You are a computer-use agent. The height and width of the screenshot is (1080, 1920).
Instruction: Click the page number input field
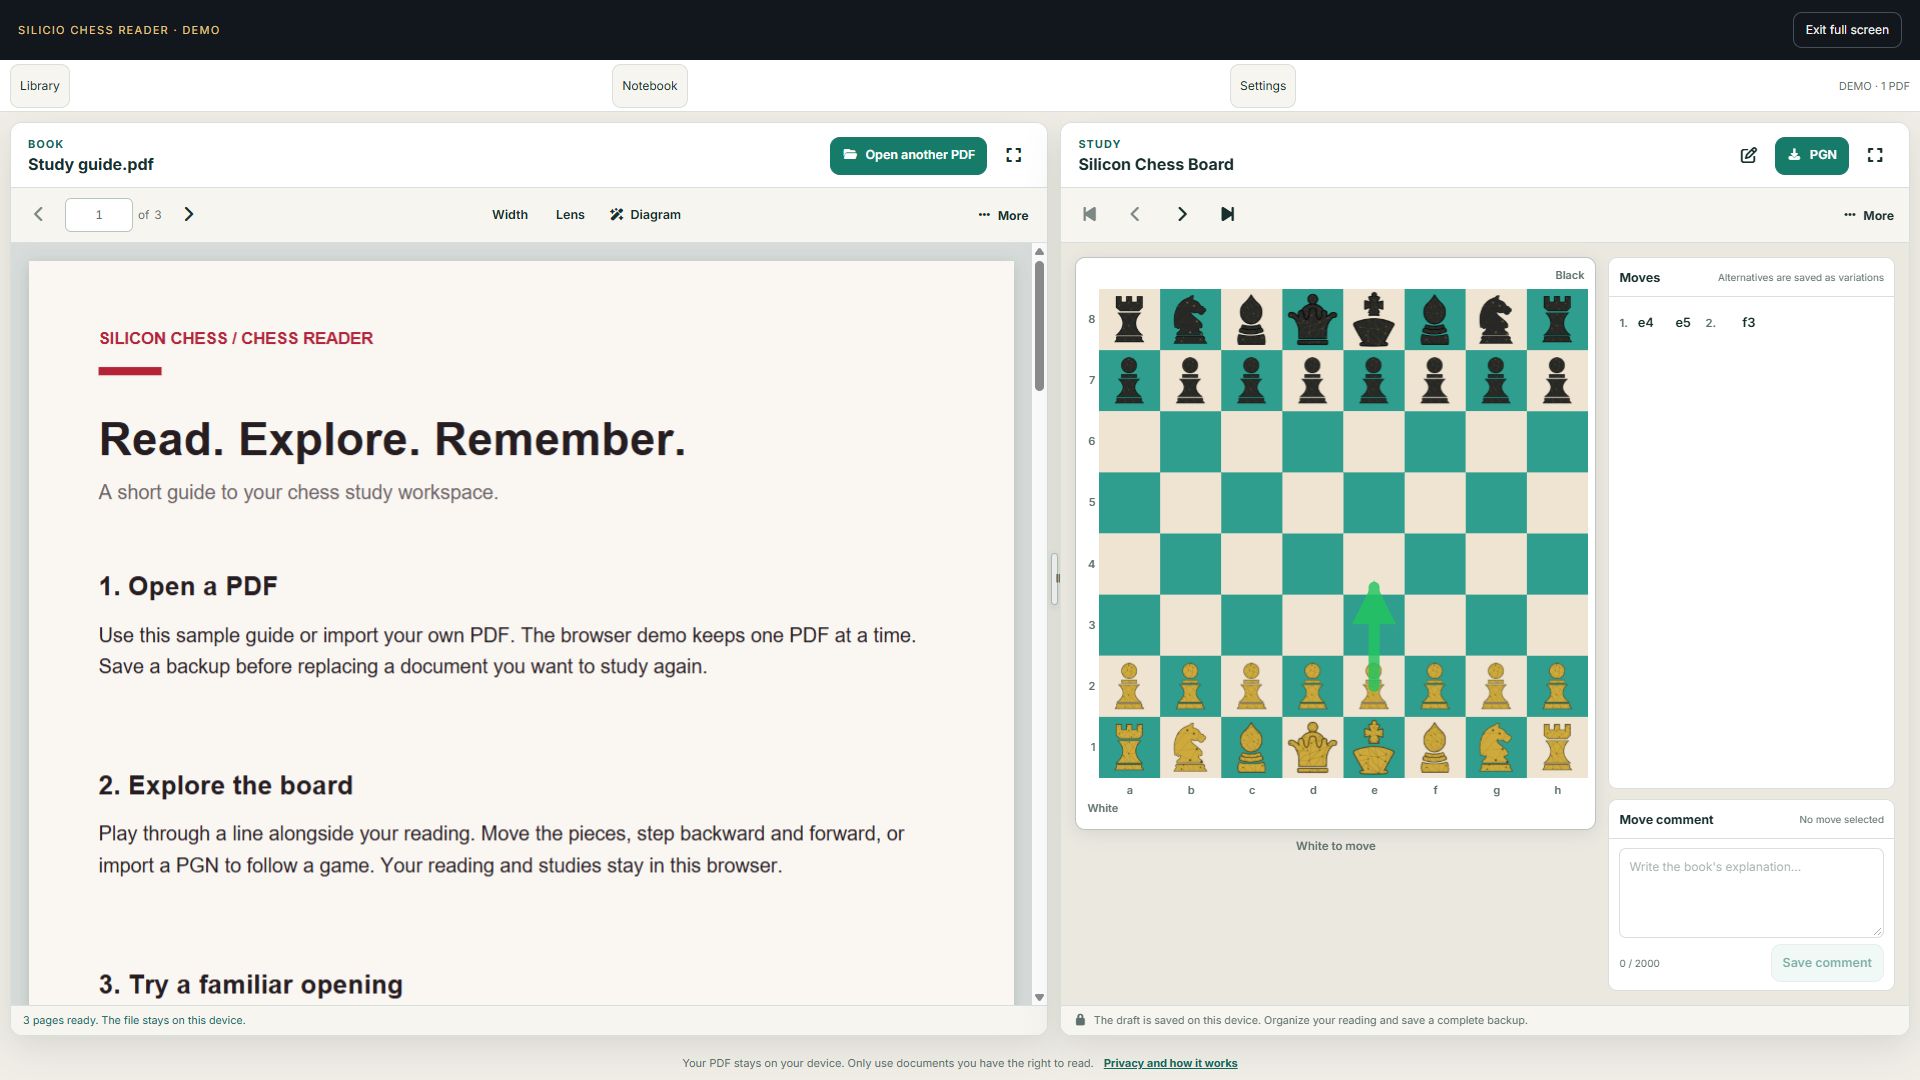pyautogui.click(x=99, y=215)
